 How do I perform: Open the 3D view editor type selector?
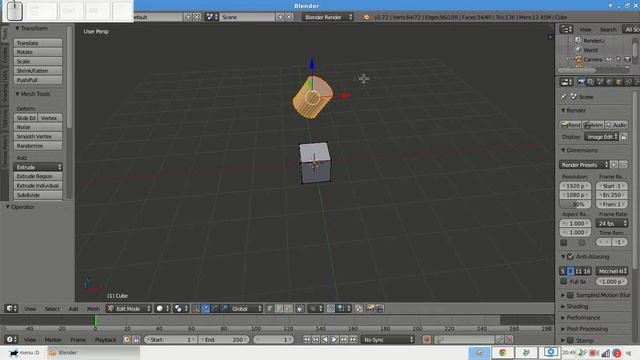(x=11, y=309)
